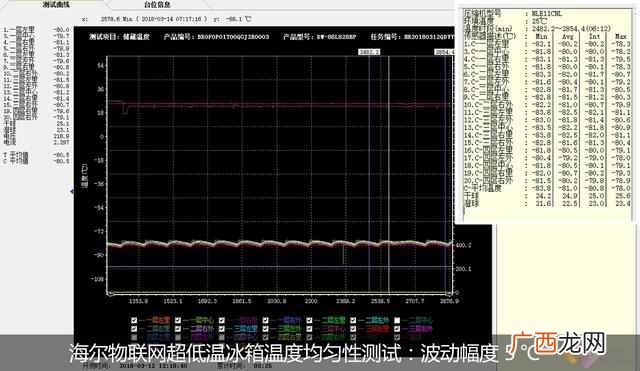Click the Avg column header in statistics panel

[568, 36]
